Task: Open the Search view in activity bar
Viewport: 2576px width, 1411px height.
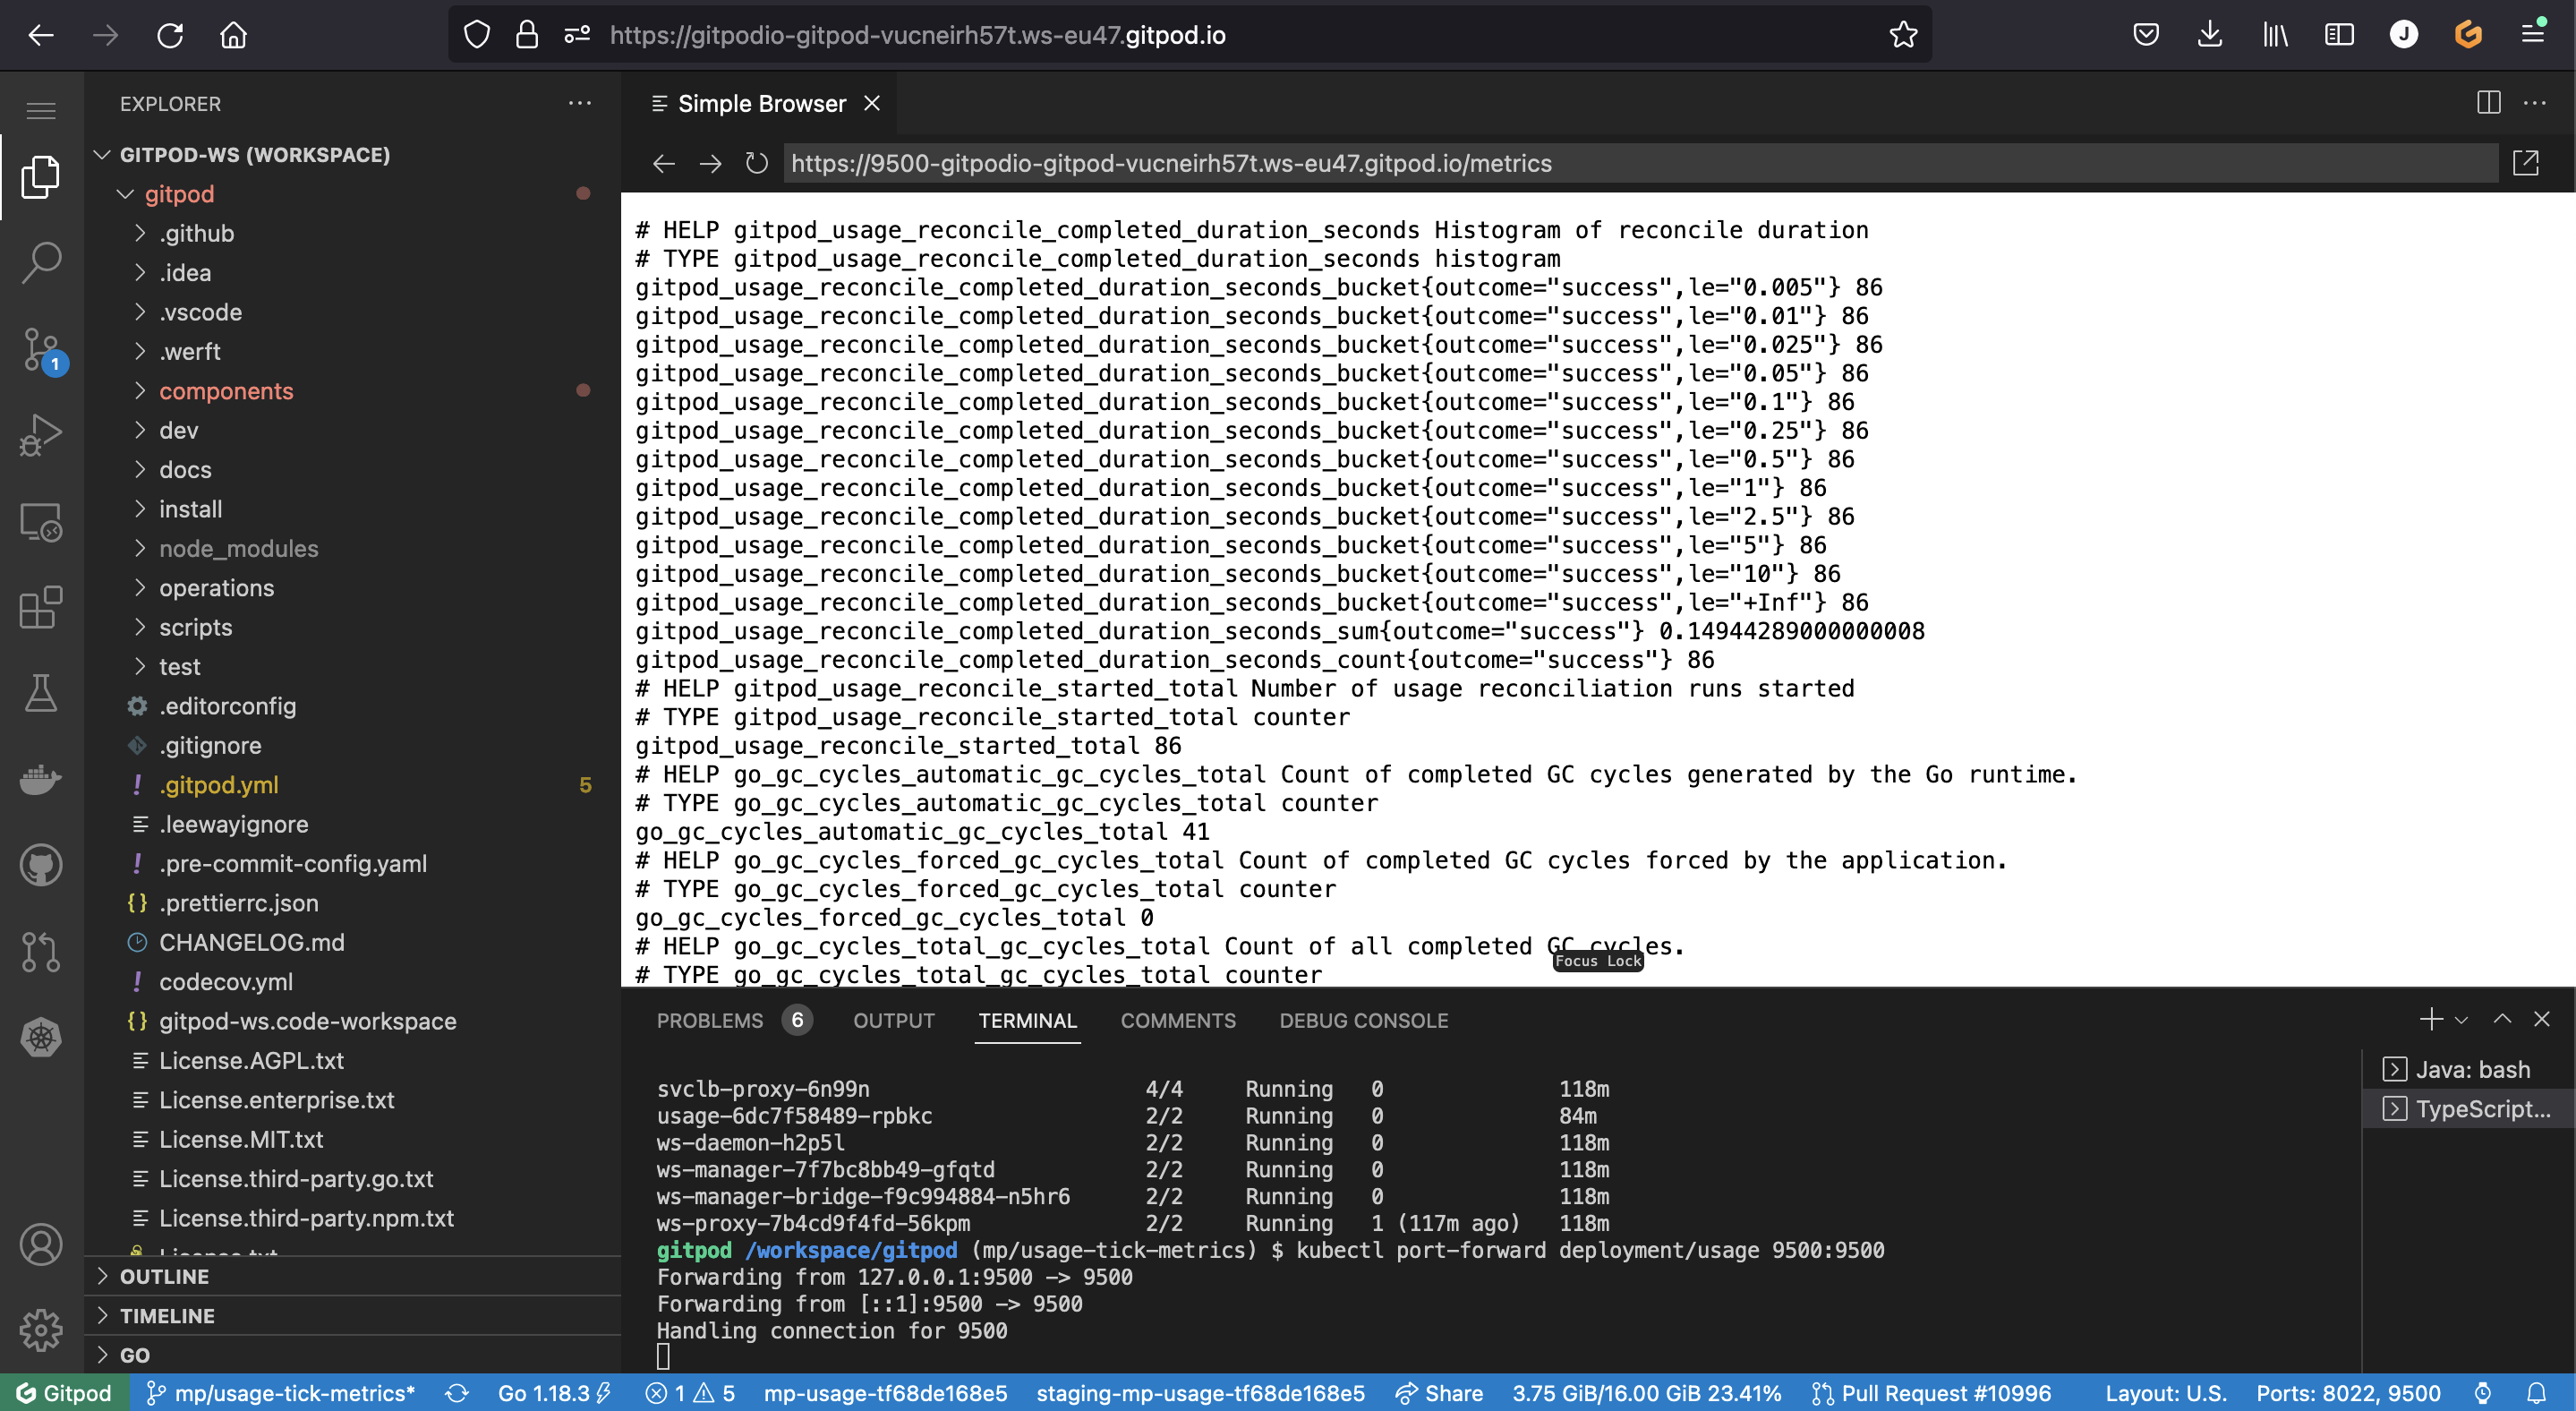Action: [x=41, y=262]
